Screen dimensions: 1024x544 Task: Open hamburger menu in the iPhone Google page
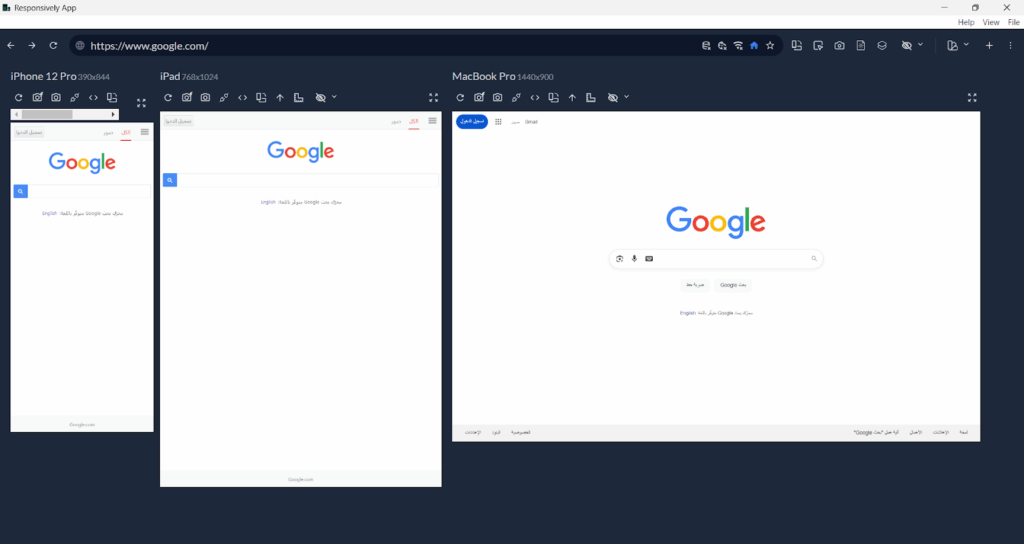[144, 132]
